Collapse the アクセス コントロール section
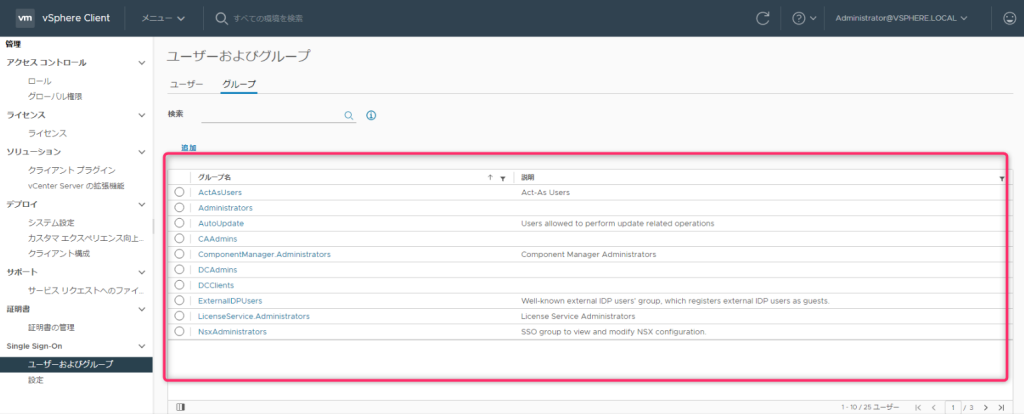Viewport: 1024px width, 414px height. (143, 62)
